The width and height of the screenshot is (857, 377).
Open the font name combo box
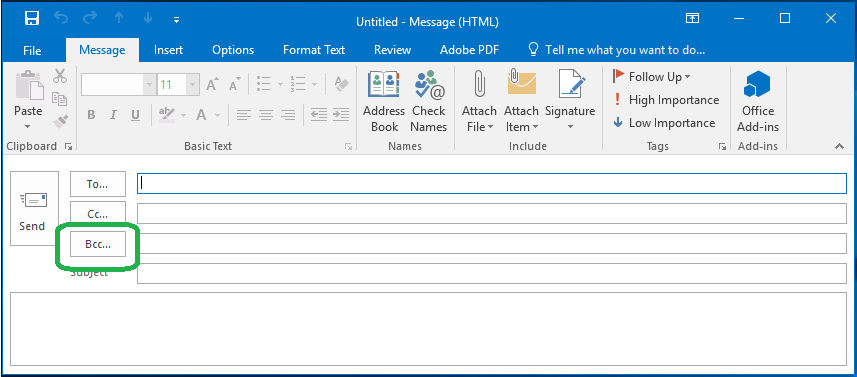point(119,85)
